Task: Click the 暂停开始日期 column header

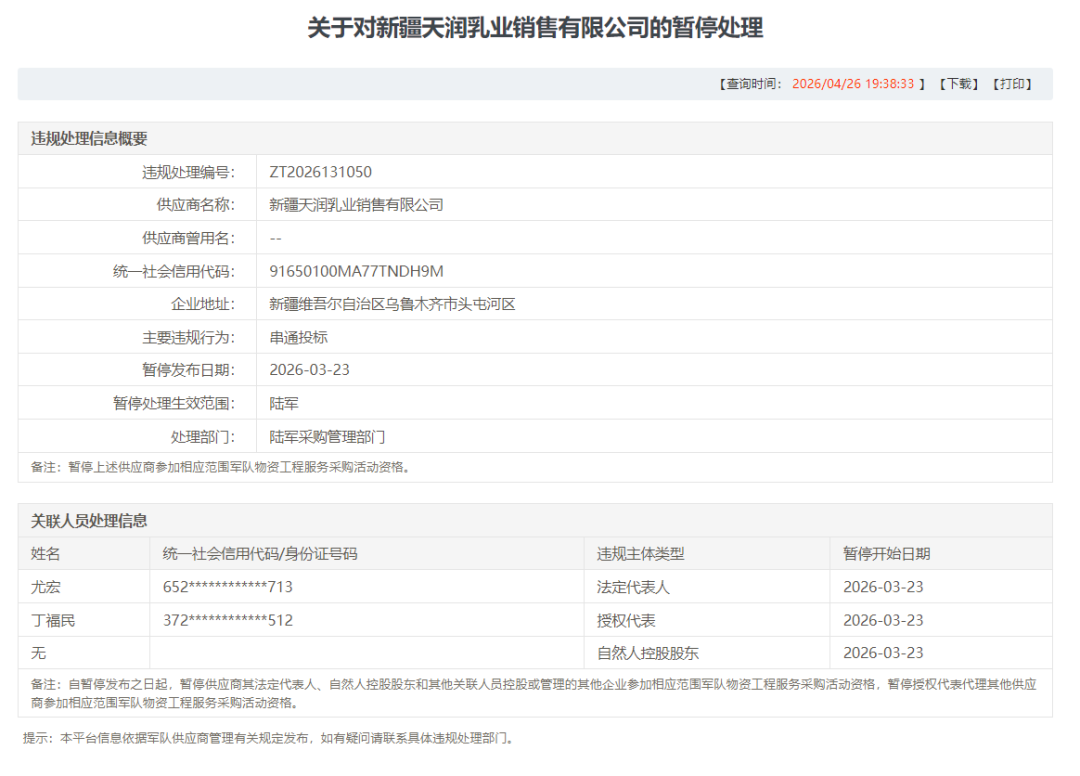Action: [x=886, y=554]
